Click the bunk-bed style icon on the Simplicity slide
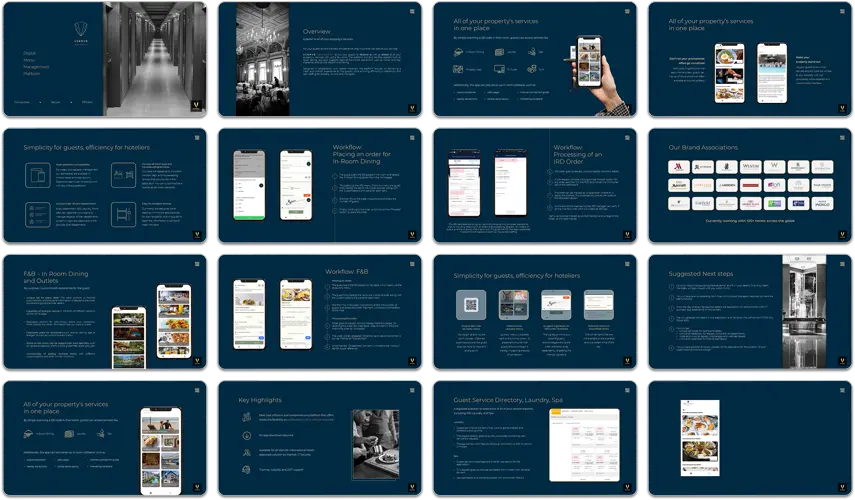855x500 pixels. [123, 214]
